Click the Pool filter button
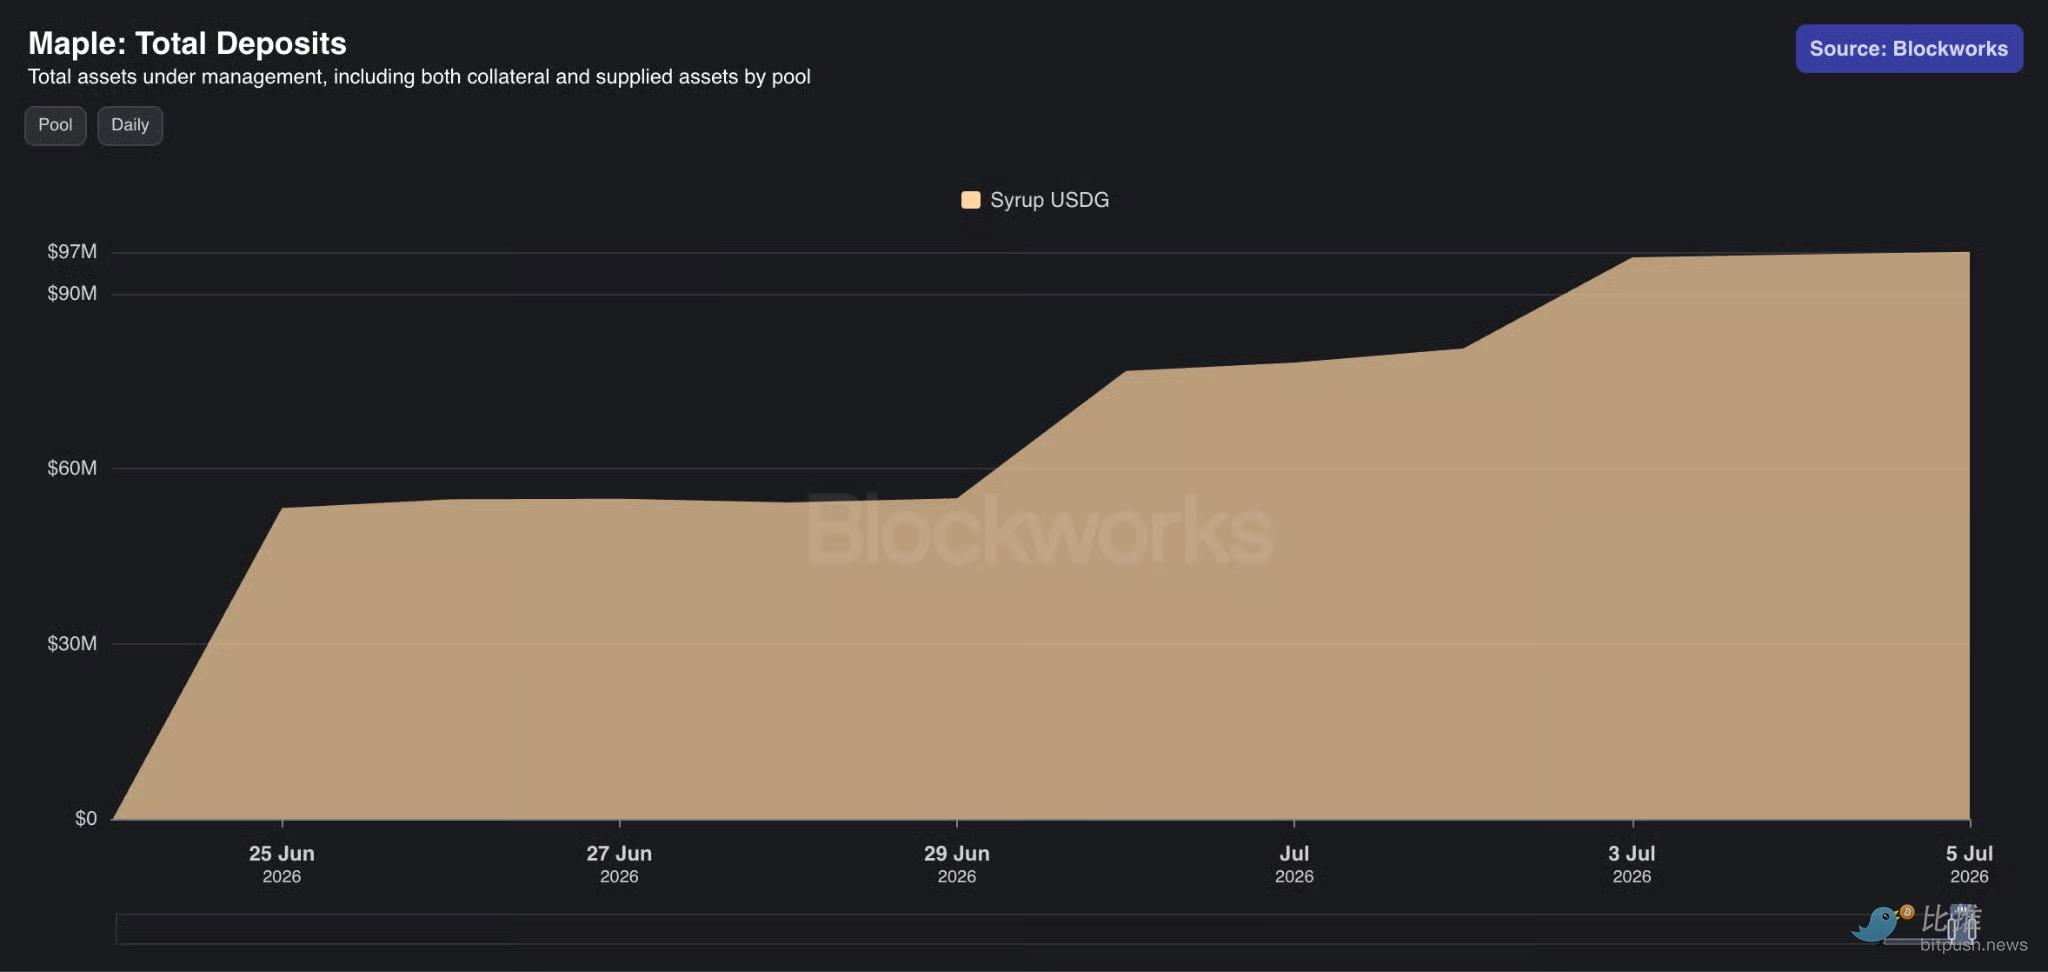The image size is (2048, 972). (55, 125)
